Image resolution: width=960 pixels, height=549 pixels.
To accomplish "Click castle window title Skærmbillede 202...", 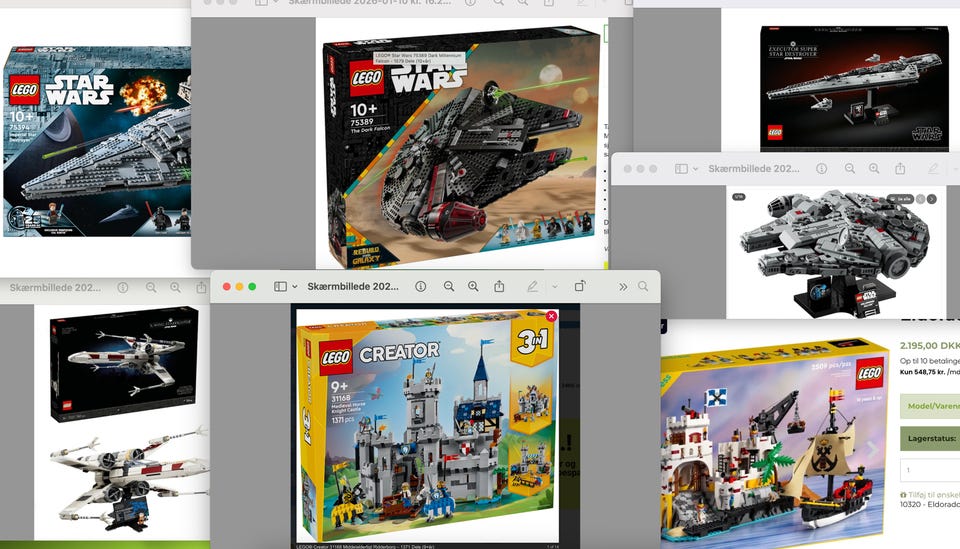I will pyautogui.click(x=353, y=286).
